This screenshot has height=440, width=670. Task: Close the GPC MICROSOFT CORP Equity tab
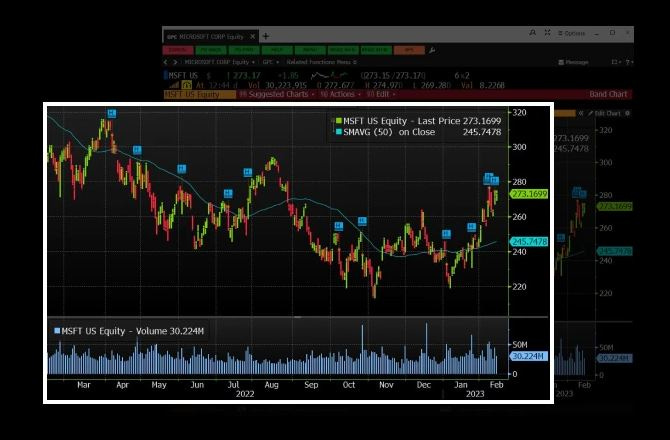coord(253,36)
